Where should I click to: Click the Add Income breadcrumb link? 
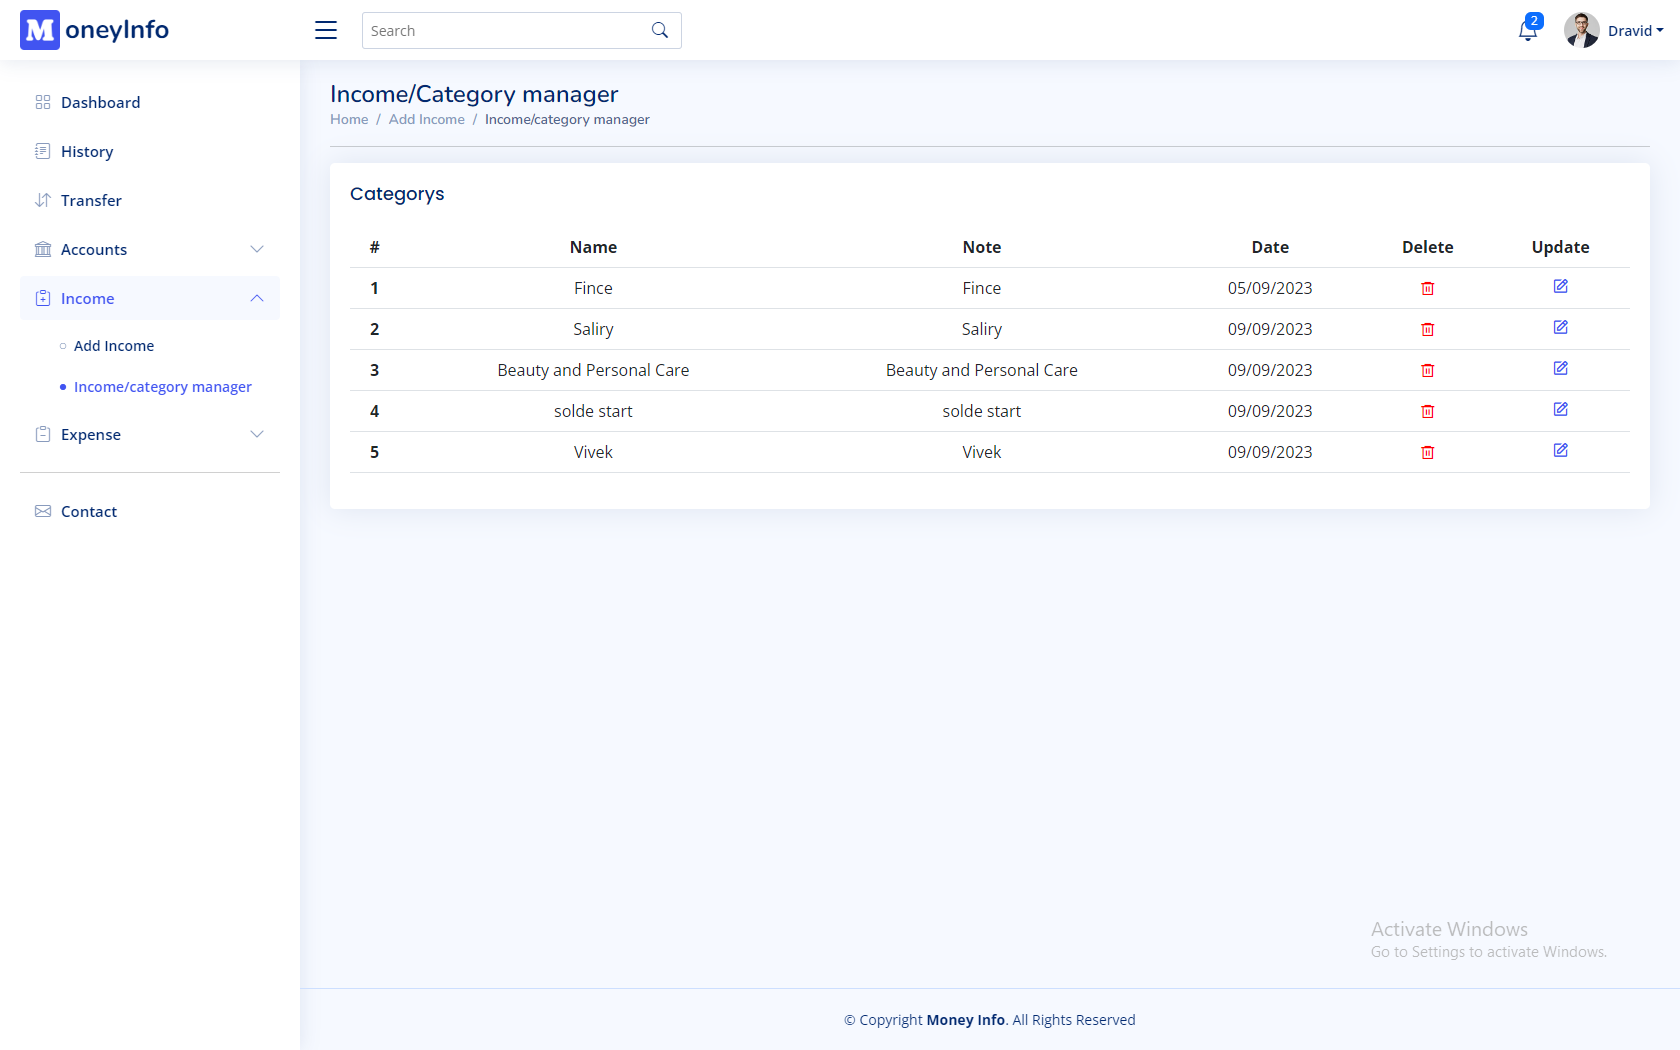pyautogui.click(x=427, y=119)
